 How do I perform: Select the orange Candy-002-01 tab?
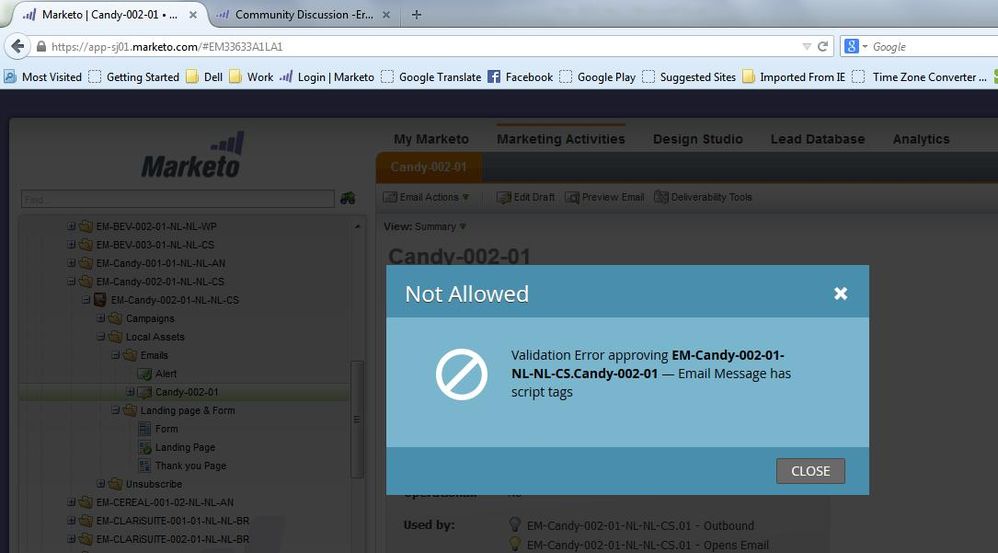(428, 167)
